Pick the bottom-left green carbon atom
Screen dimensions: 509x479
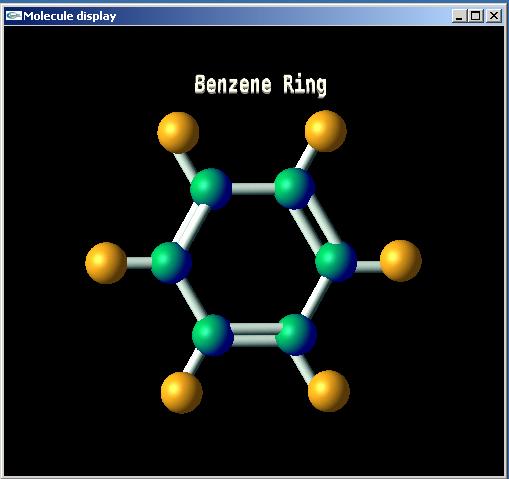point(212,335)
